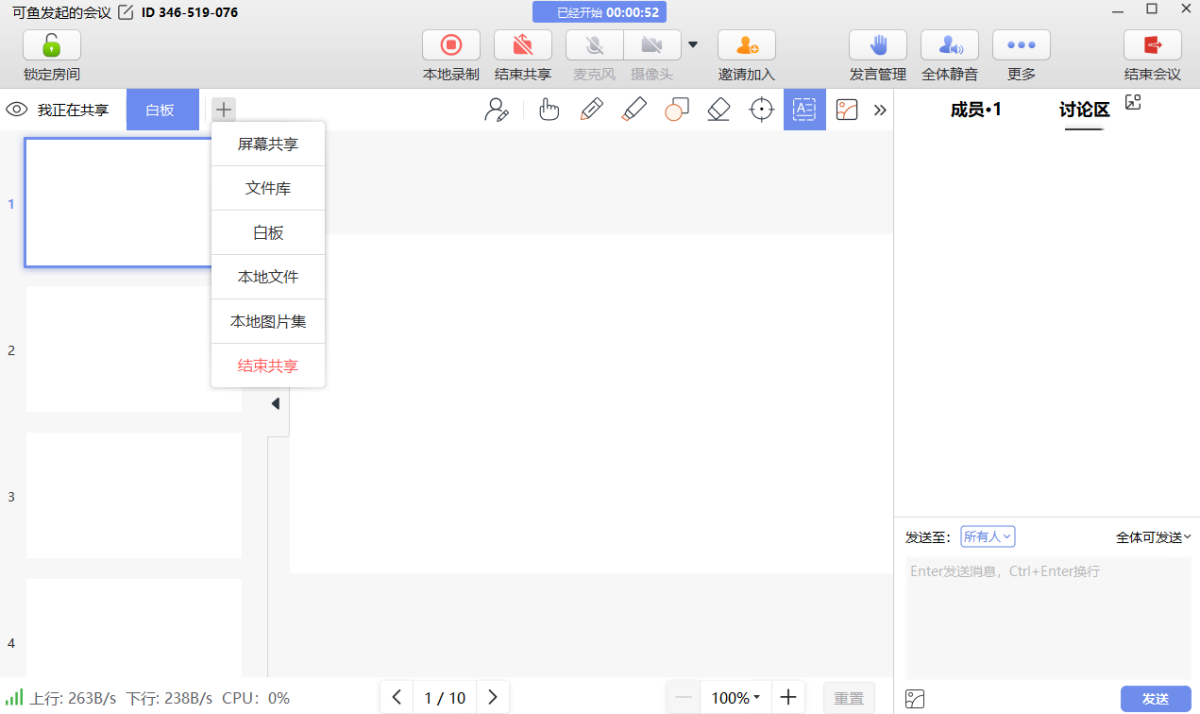Screen dimensions: 1200x714
Task: Turn on the camera
Action: tap(652, 46)
